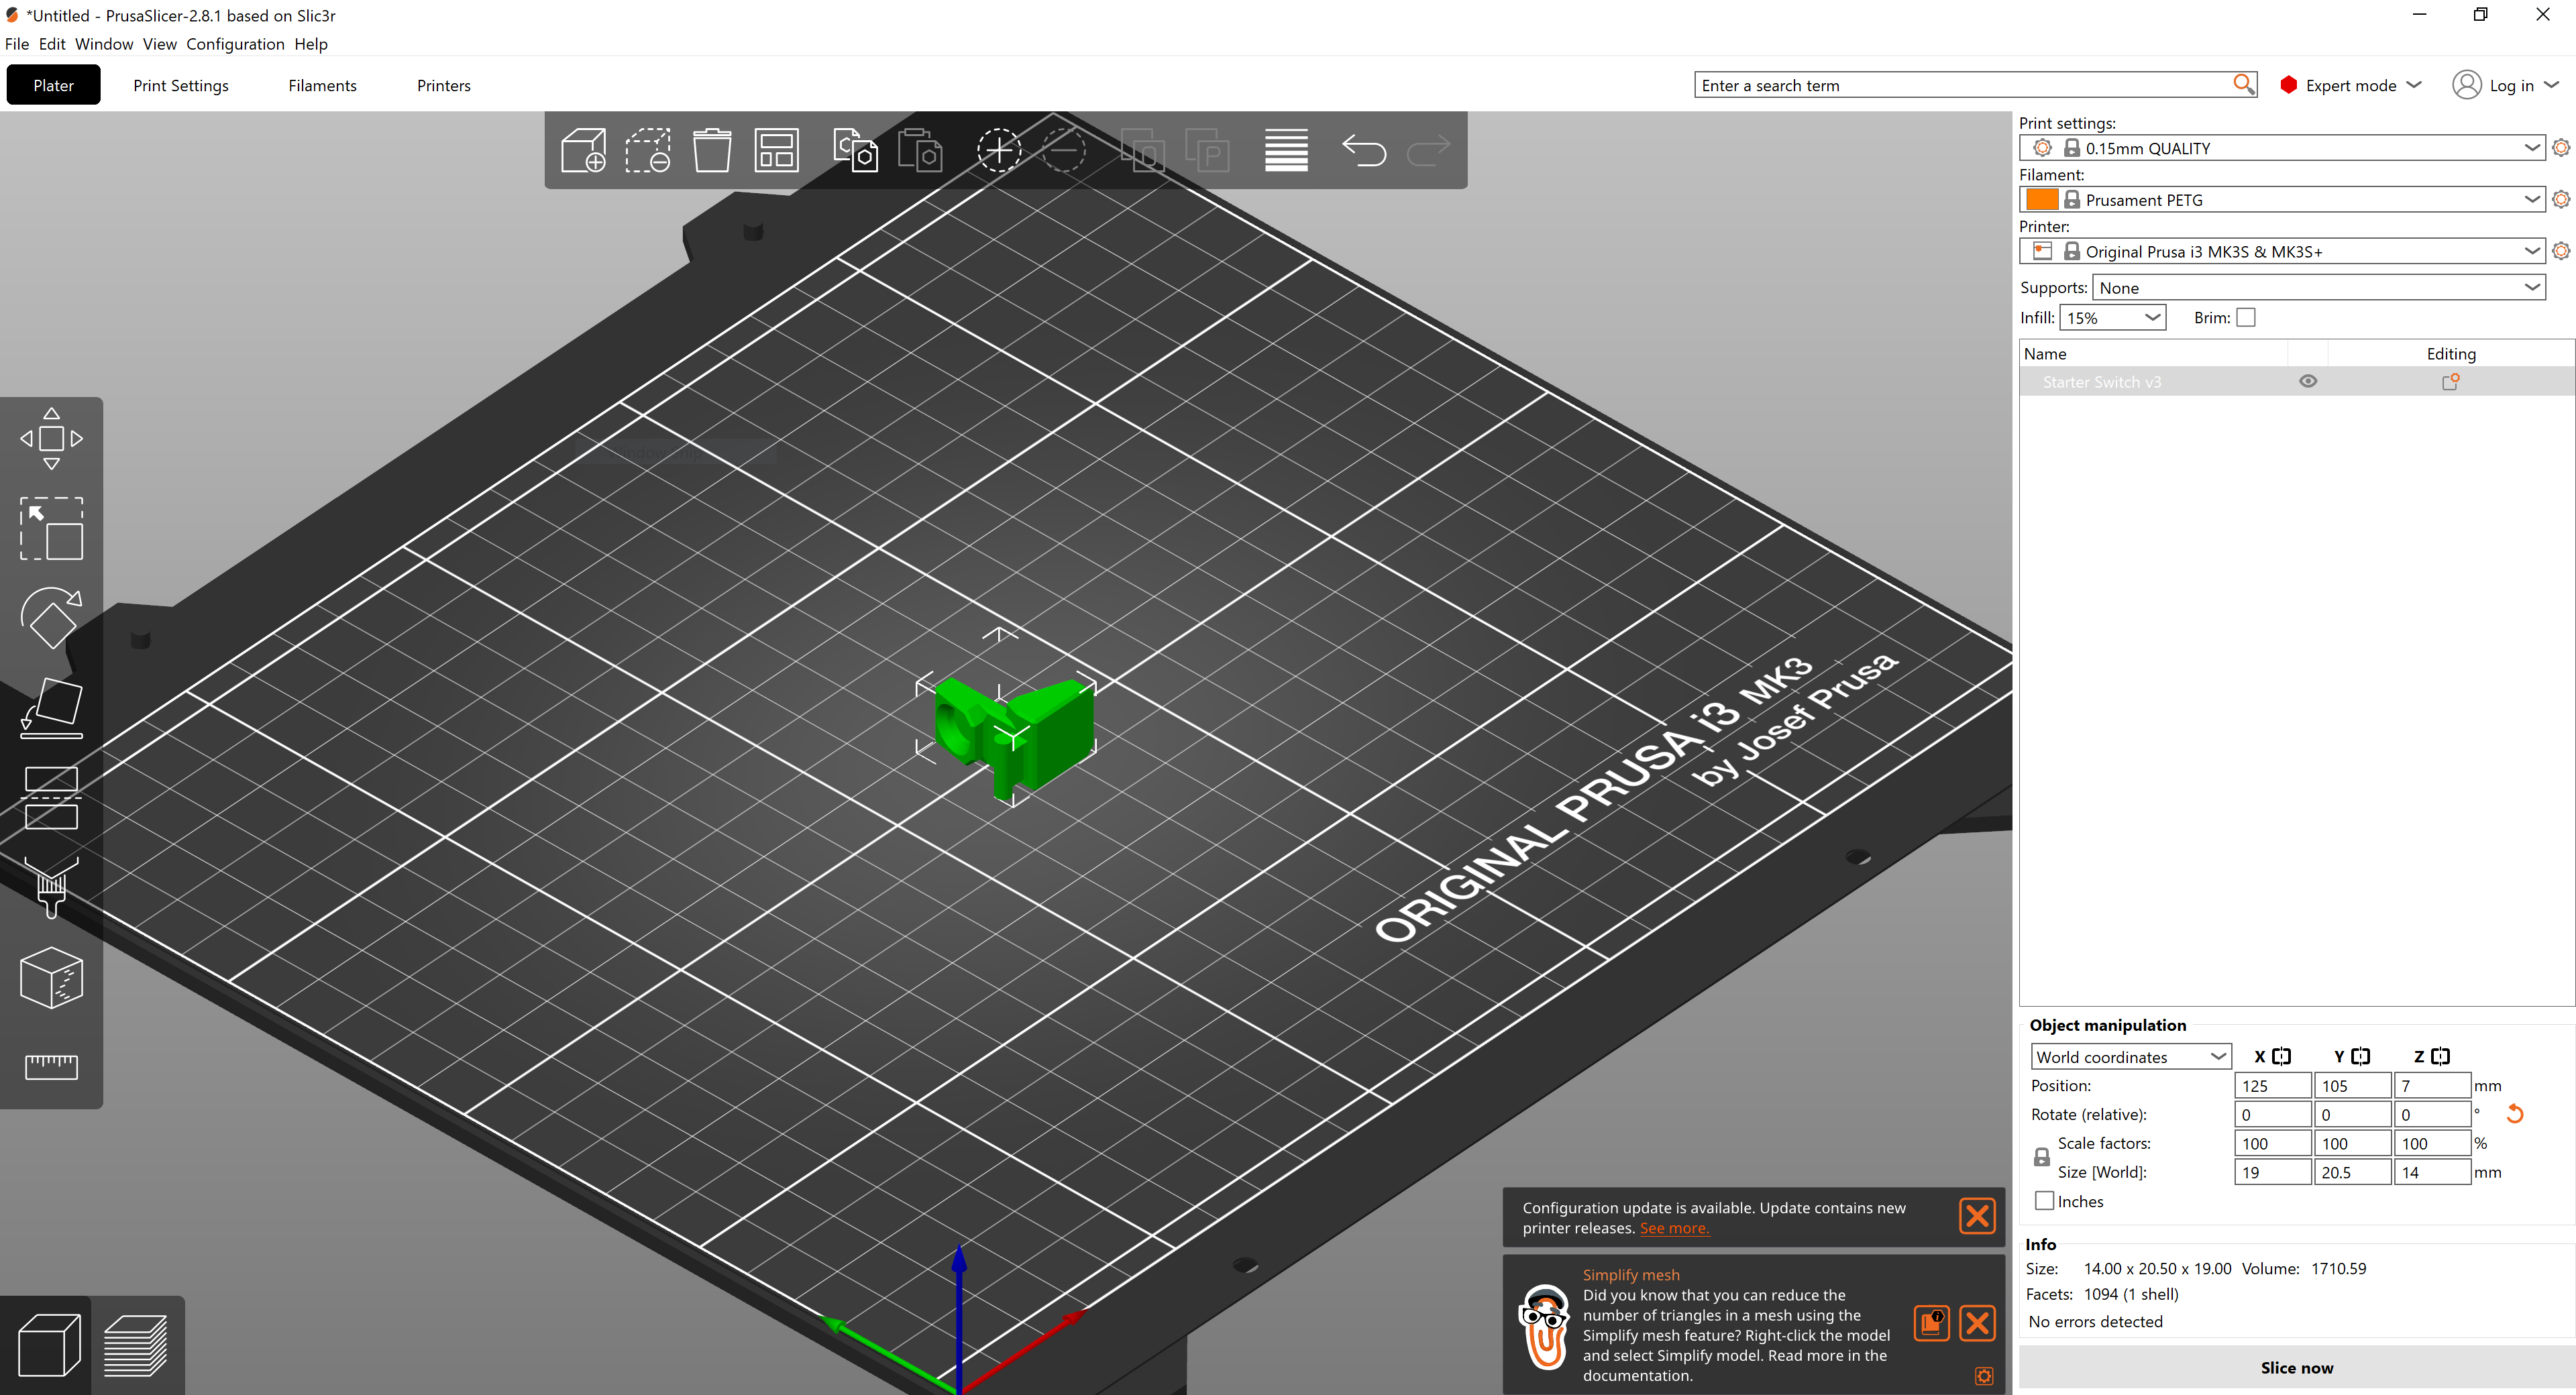
Task: Click the Arrange objects toolbar icon
Action: click(776, 150)
